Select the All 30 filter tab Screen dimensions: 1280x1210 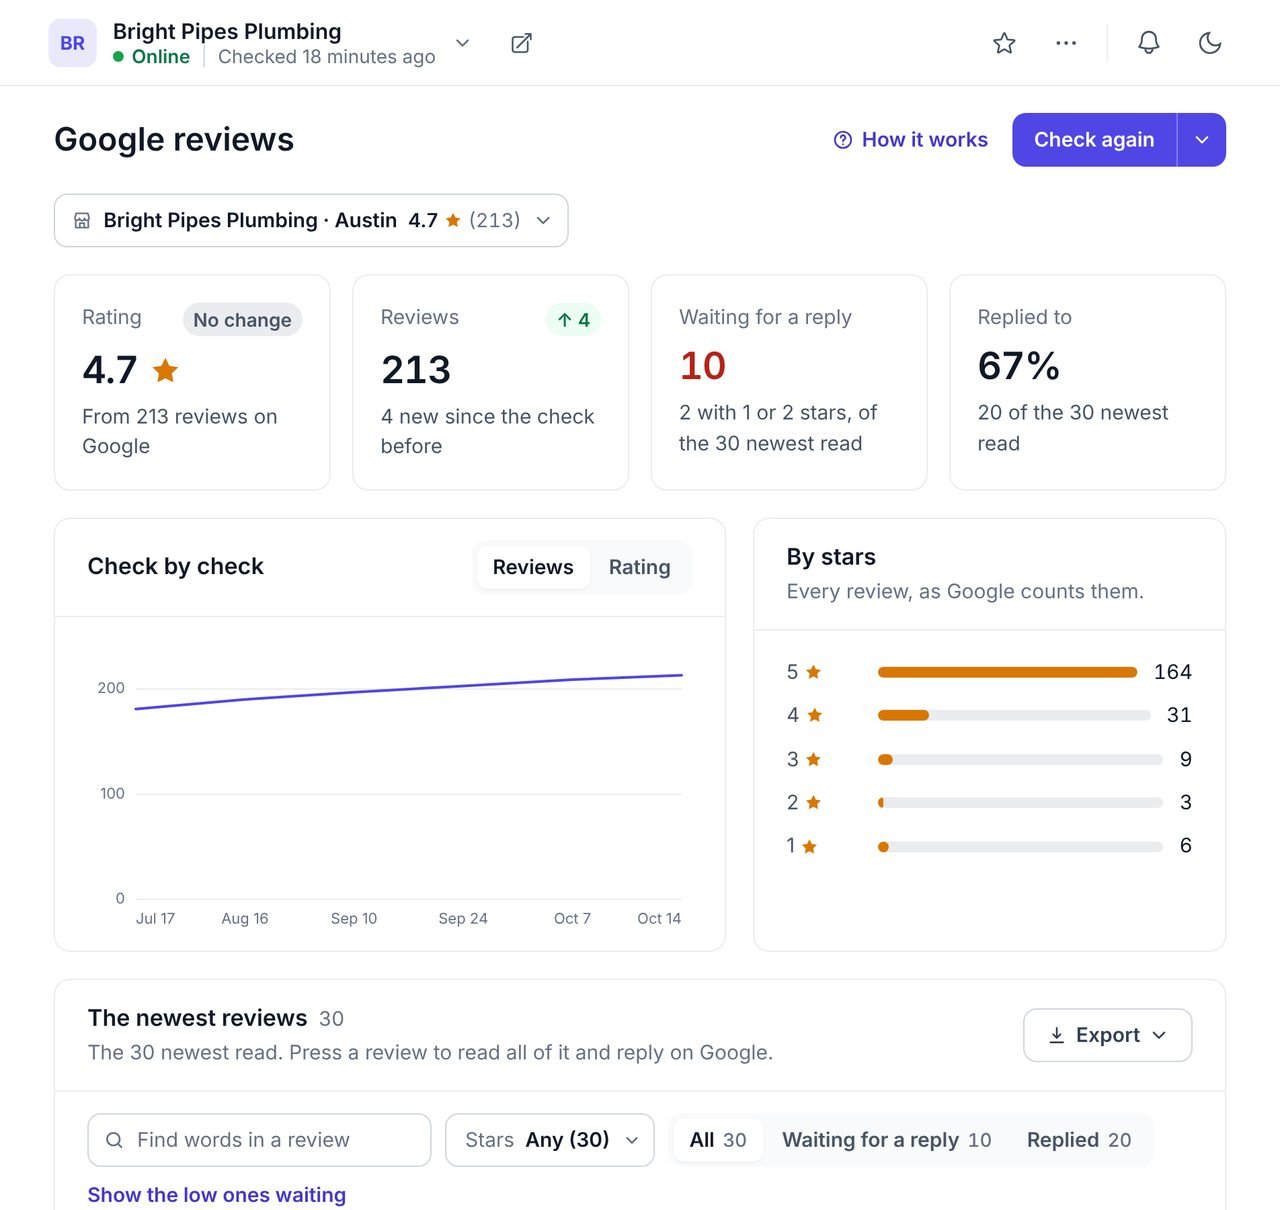tap(718, 1140)
